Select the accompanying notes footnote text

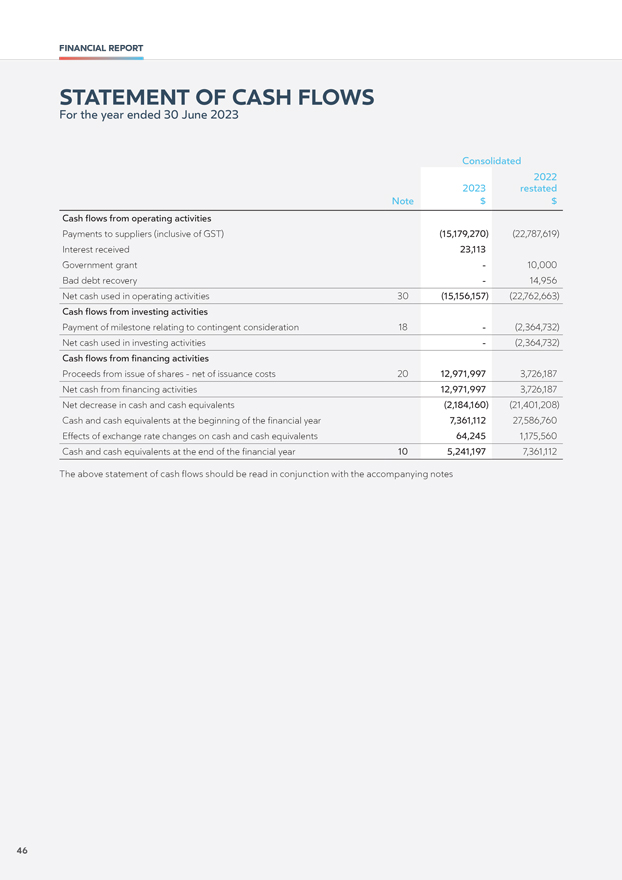(x=256, y=474)
